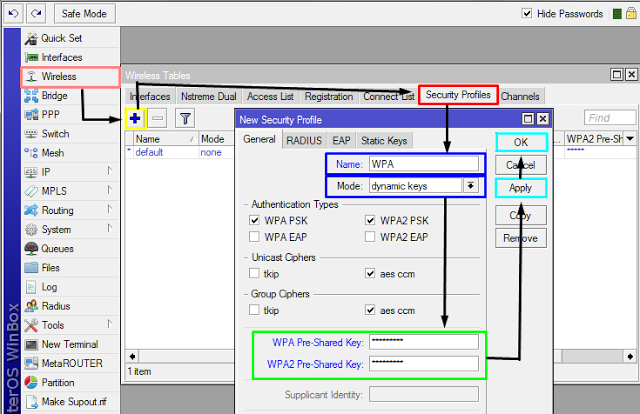
Task: Open column chooser dropdown in Wireless Tables
Action: (630, 139)
